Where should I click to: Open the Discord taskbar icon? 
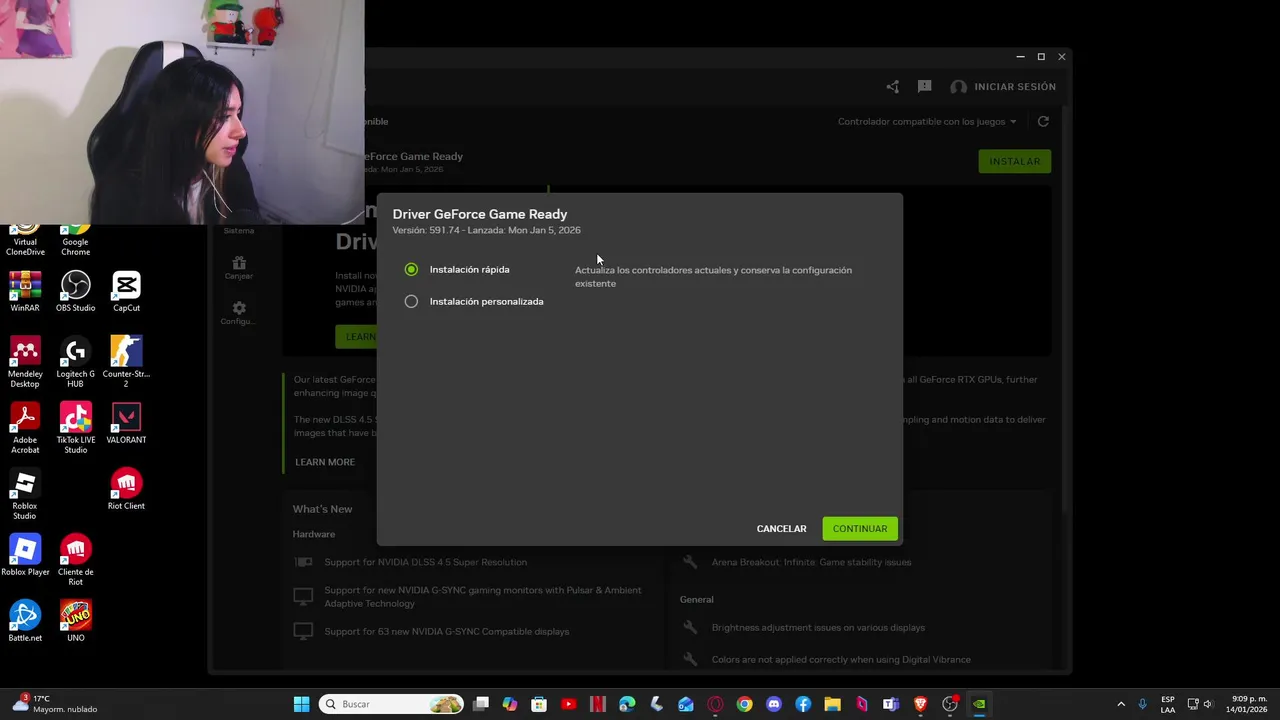point(773,704)
